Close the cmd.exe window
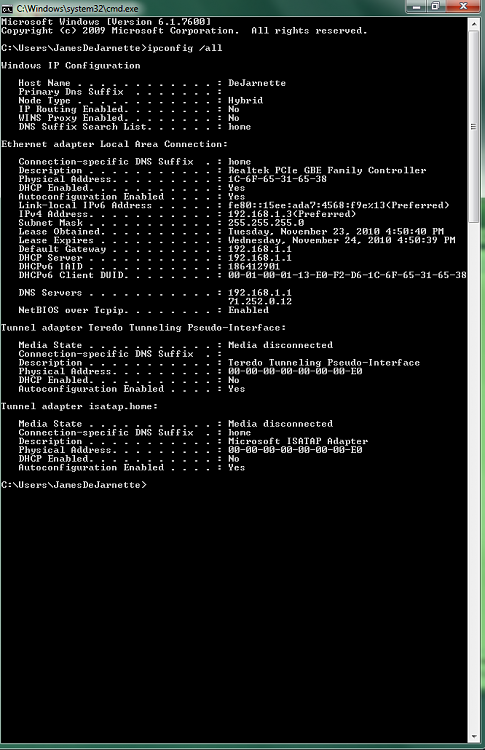The height and width of the screenshot is (750, 485). coord(463,6)
